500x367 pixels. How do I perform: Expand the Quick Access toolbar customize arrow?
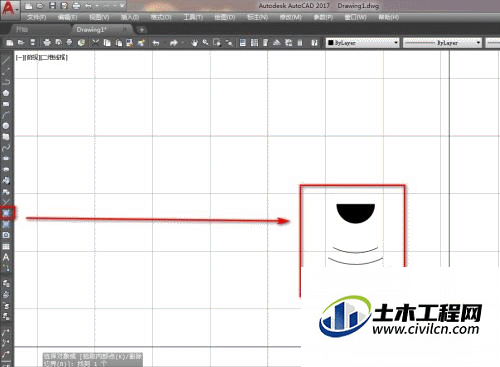coord(122,6)
